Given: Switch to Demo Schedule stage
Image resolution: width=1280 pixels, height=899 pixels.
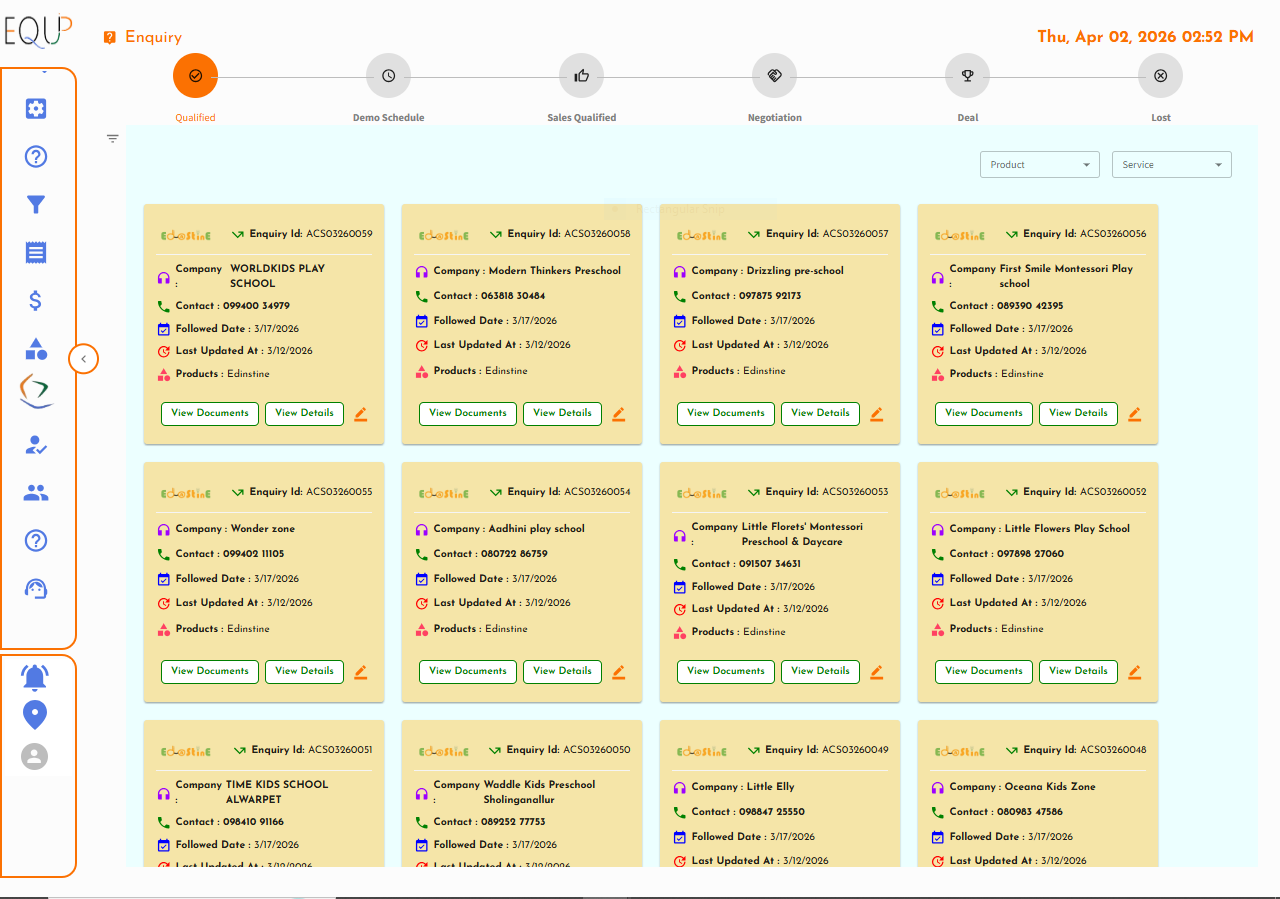Looking at the screenshot, I should (388, 76).
